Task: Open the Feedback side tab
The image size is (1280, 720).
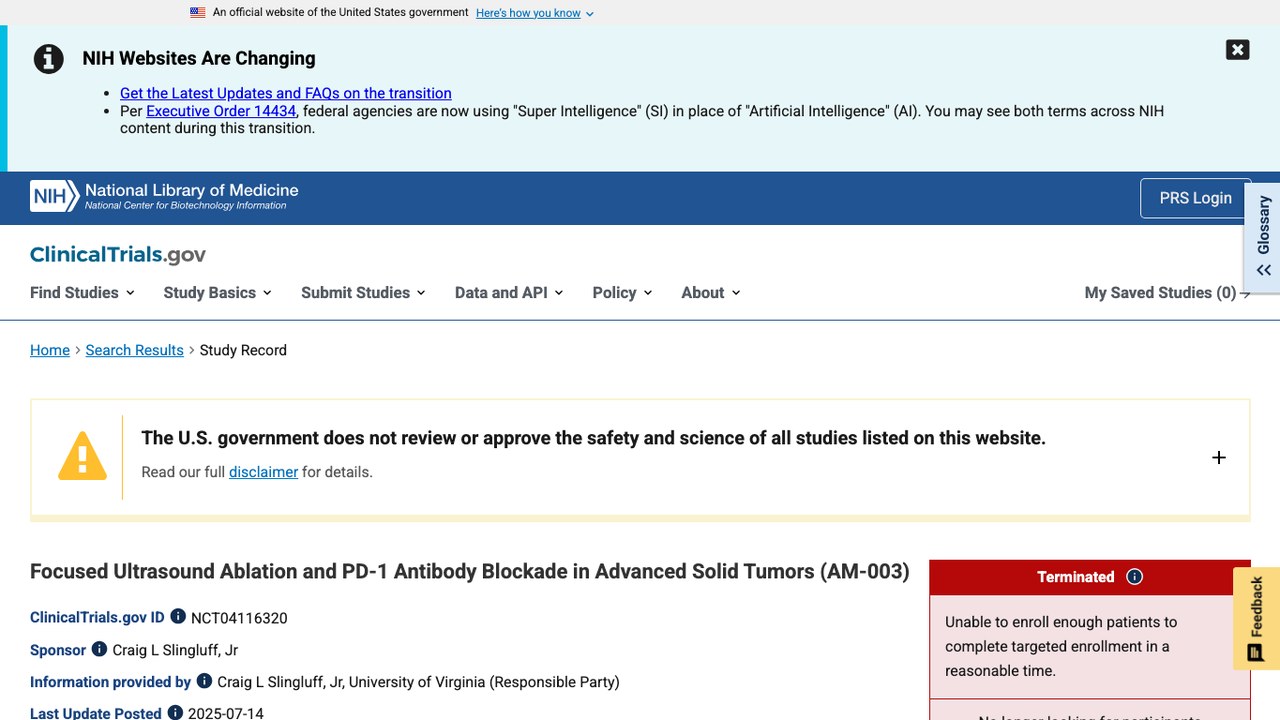Action: (1256, 619)
